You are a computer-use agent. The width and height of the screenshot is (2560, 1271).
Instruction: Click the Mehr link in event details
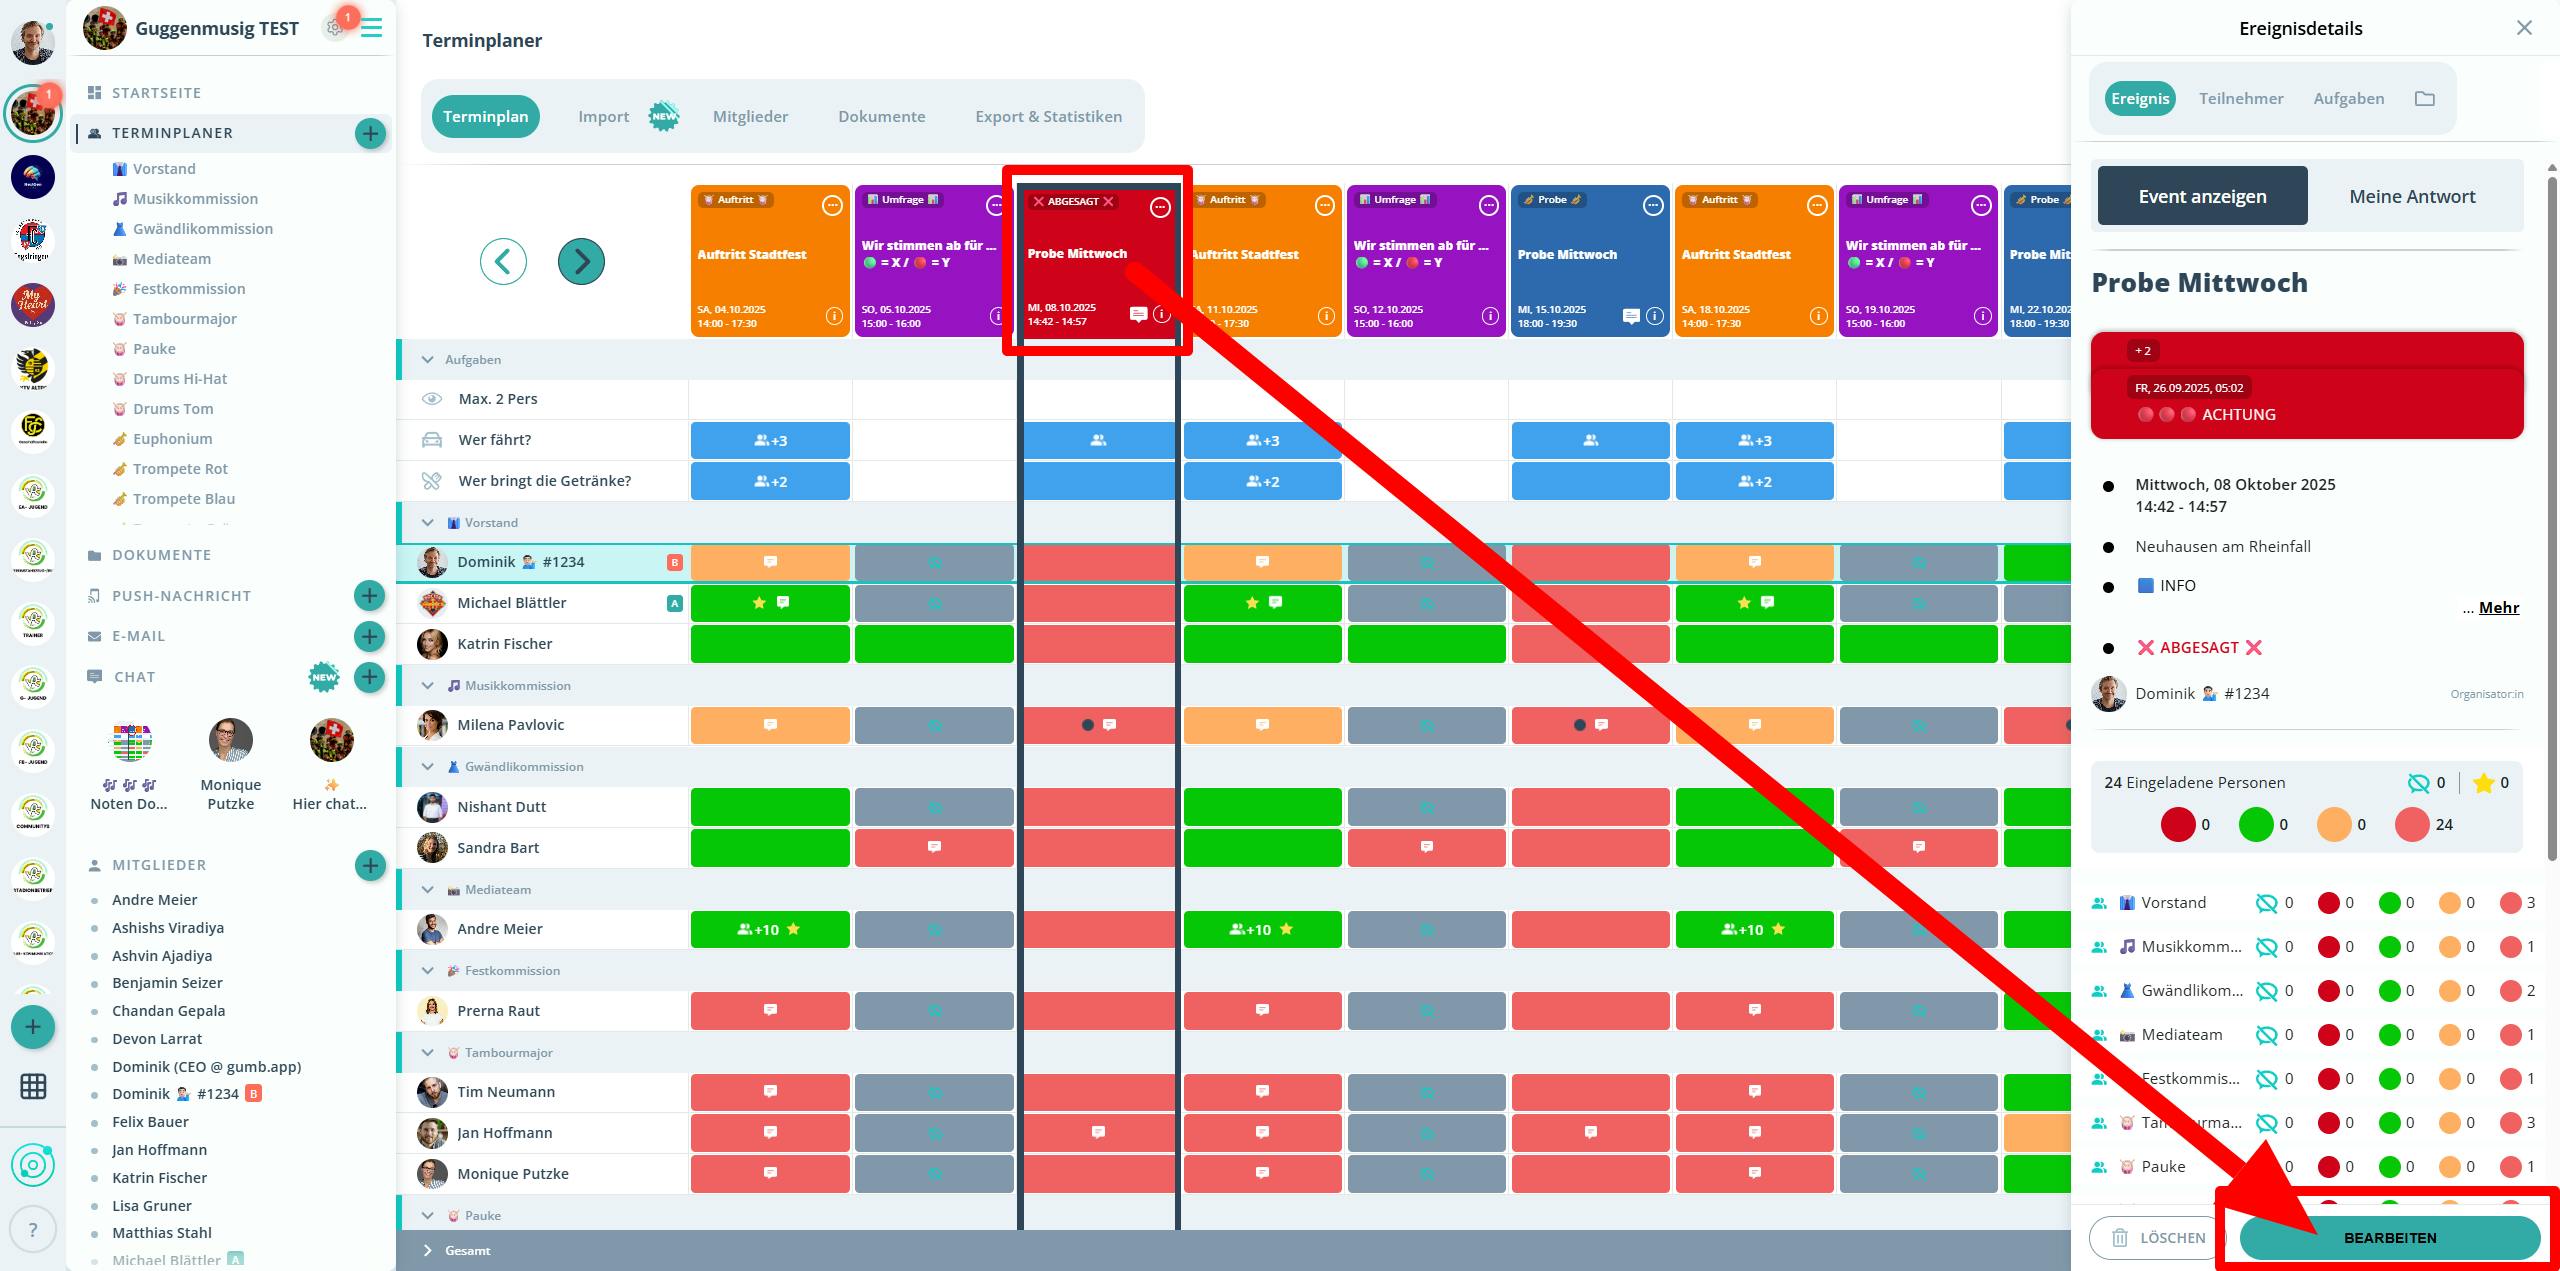point(2498,608)
